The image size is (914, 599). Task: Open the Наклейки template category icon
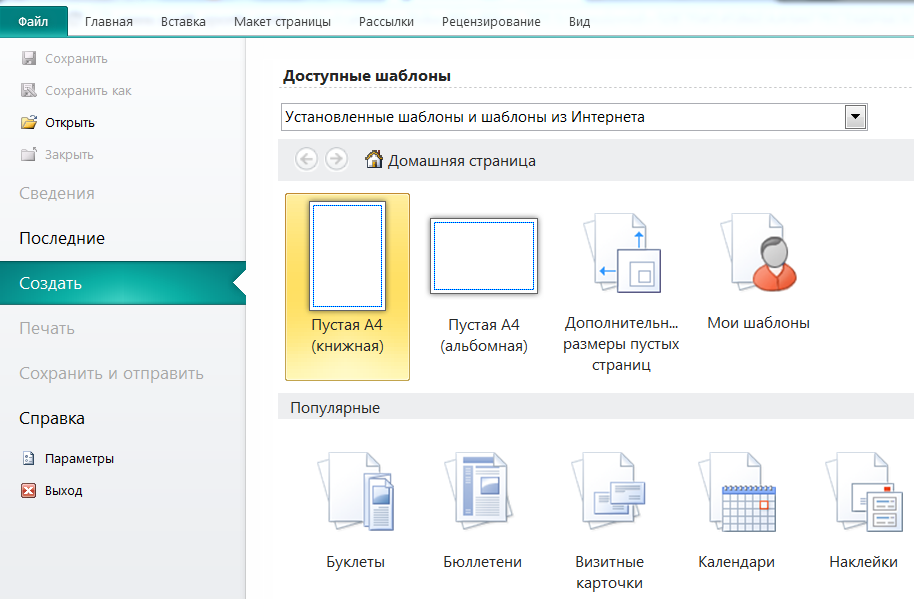(x=864, y=492)
